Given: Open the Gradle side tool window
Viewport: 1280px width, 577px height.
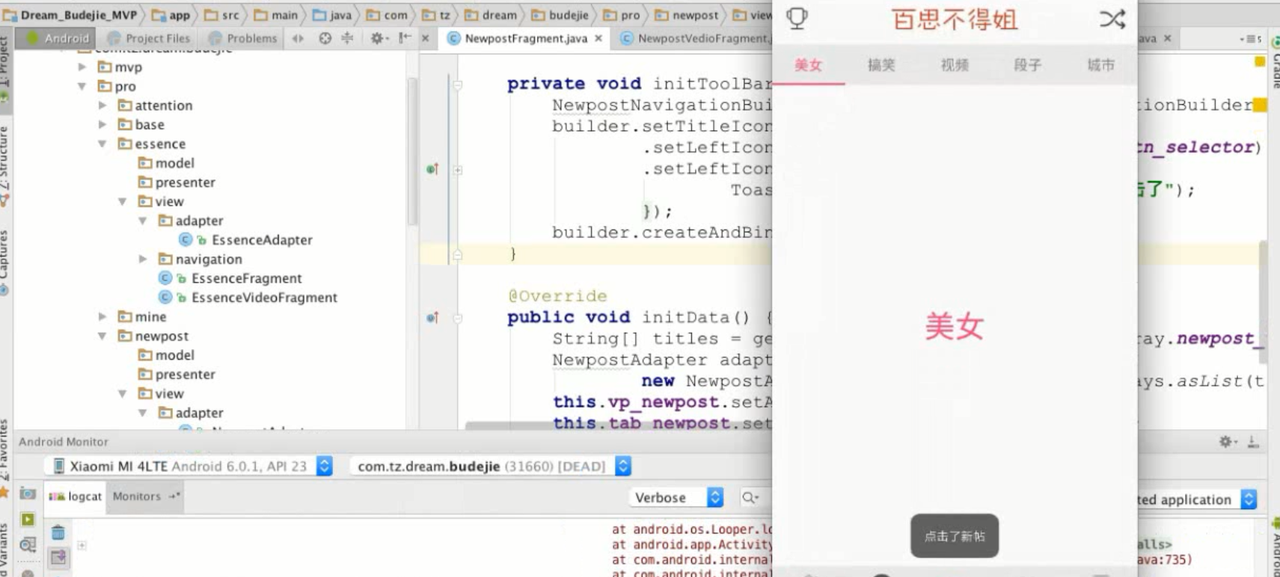Looking at the screenshot, I should pyautogui.click(x=1275, y=62).
